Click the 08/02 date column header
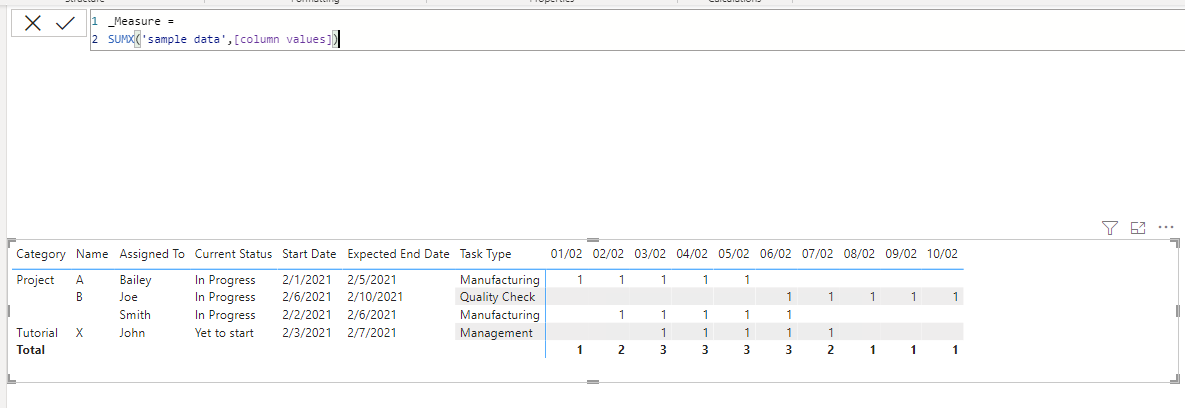The width and height of the screenshot is (1185, 408). pyautogui.click(x=859, y=254)
